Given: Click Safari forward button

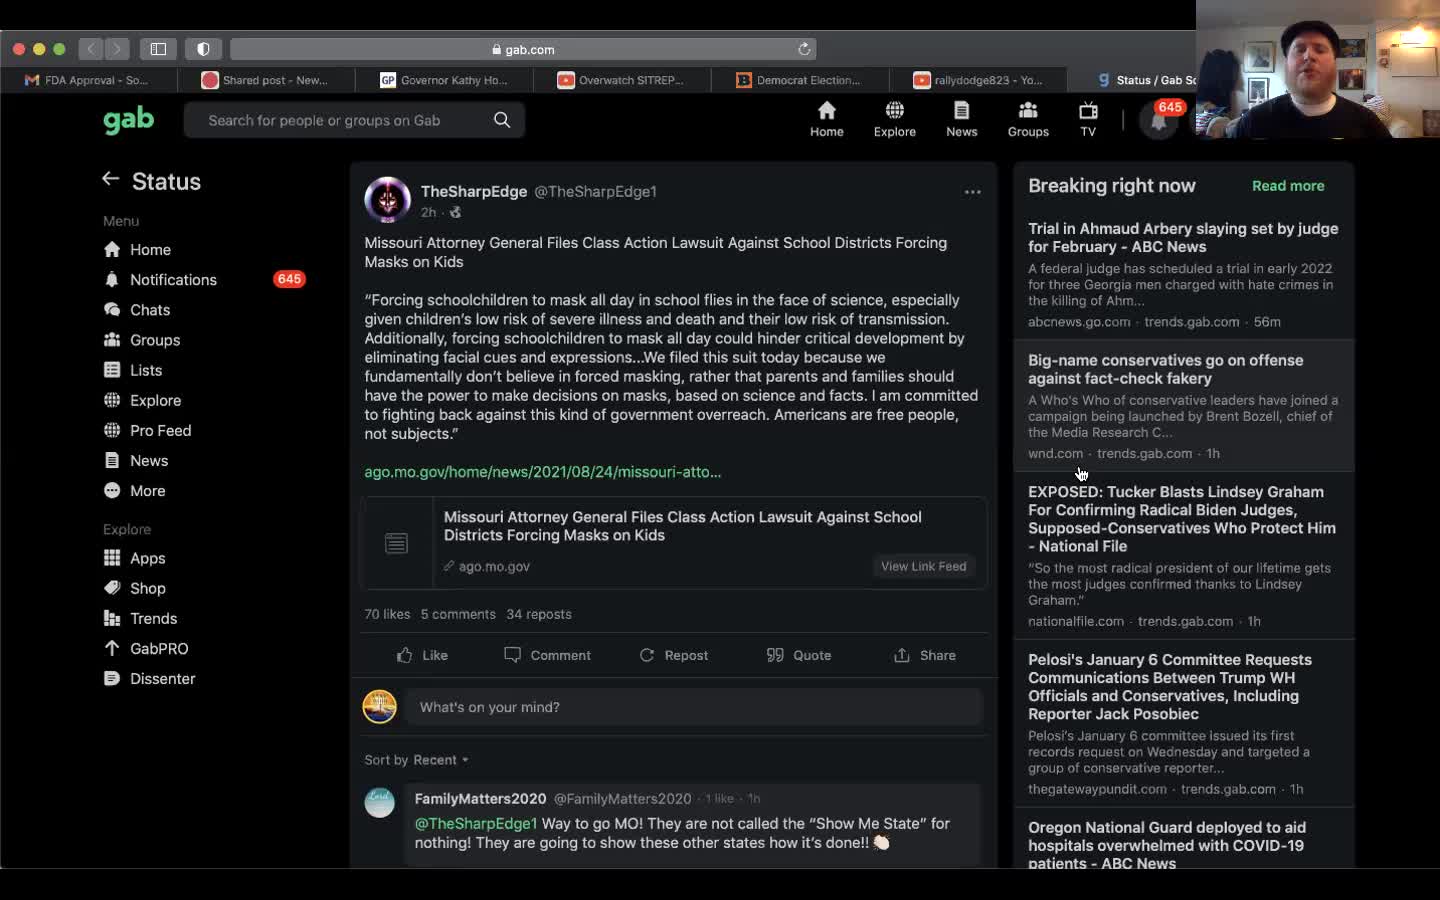Looking at the screenshot, I should tap(117, 48).
